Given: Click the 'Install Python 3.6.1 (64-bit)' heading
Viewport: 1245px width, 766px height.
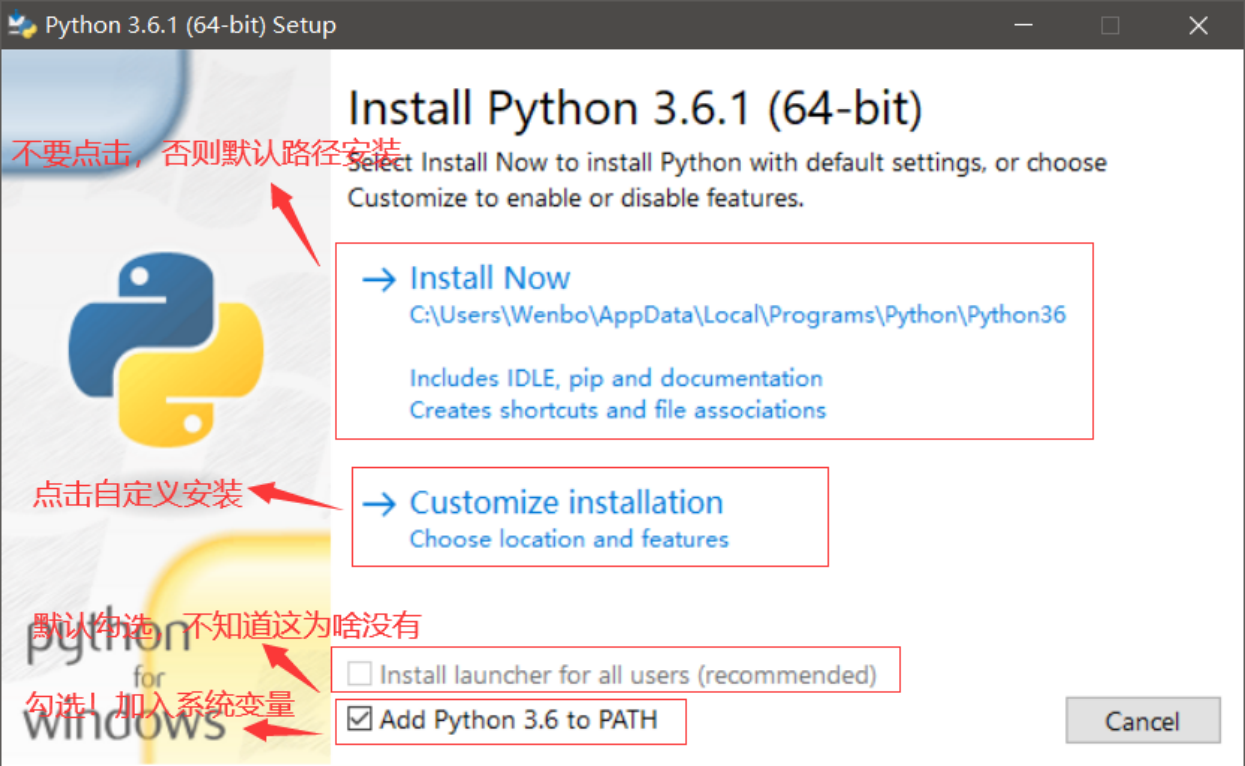Looking at the screenshot, I should 635,108.
